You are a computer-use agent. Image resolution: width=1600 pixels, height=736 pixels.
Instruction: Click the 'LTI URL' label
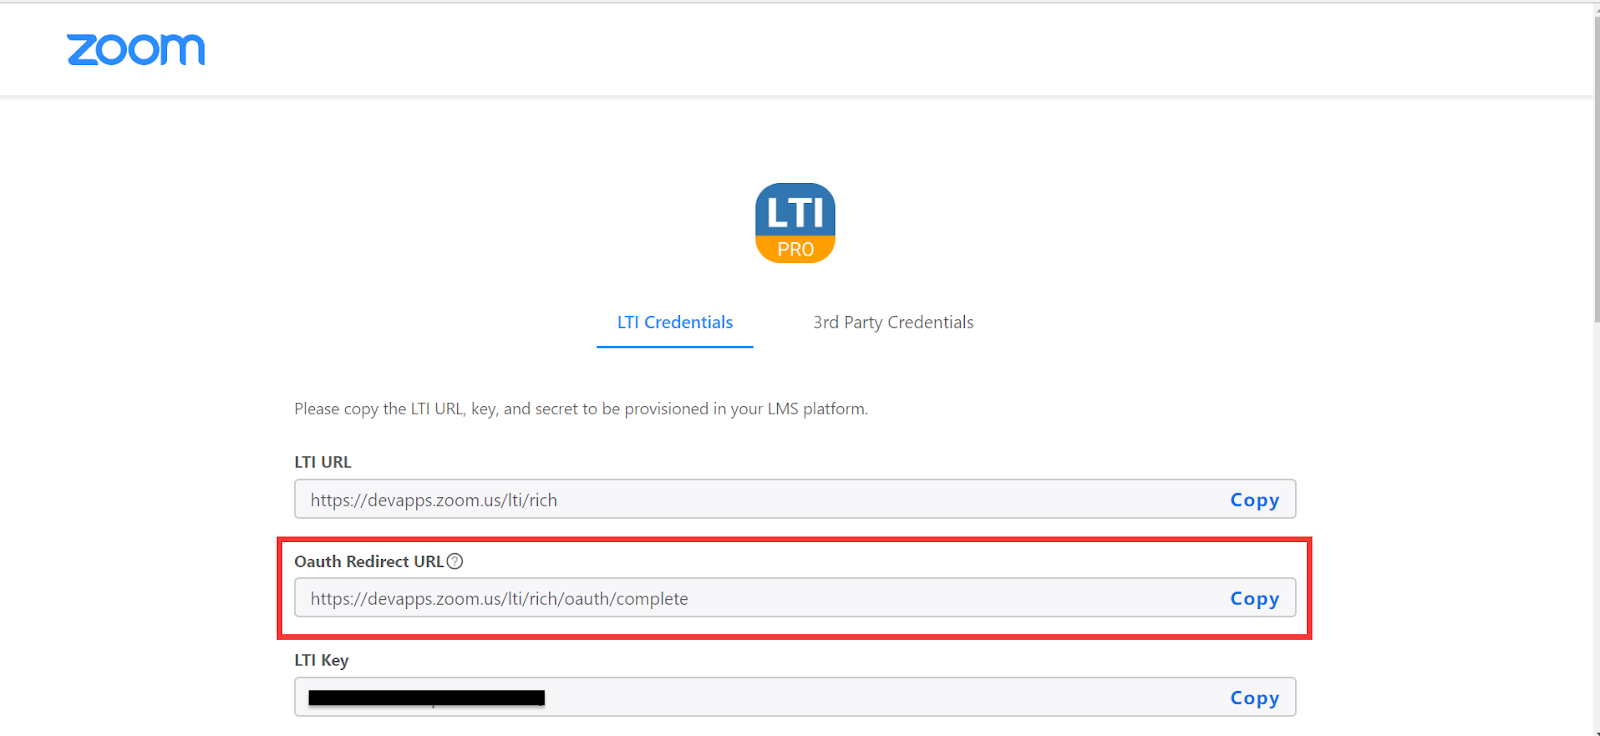point(323,462)
